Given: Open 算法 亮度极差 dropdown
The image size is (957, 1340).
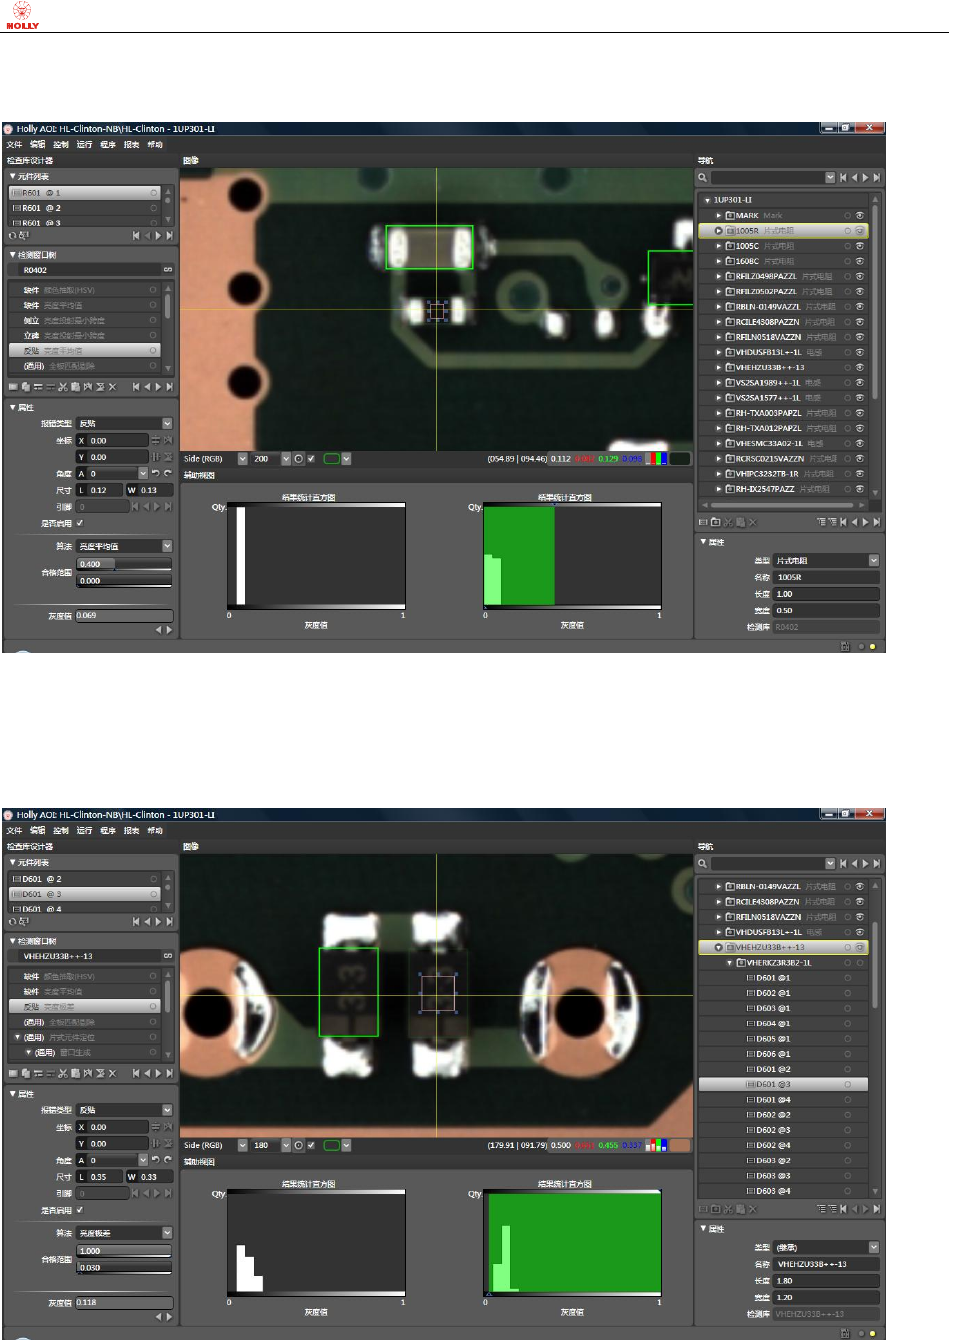Looking at the screenshot, I should coord(167,1233).
